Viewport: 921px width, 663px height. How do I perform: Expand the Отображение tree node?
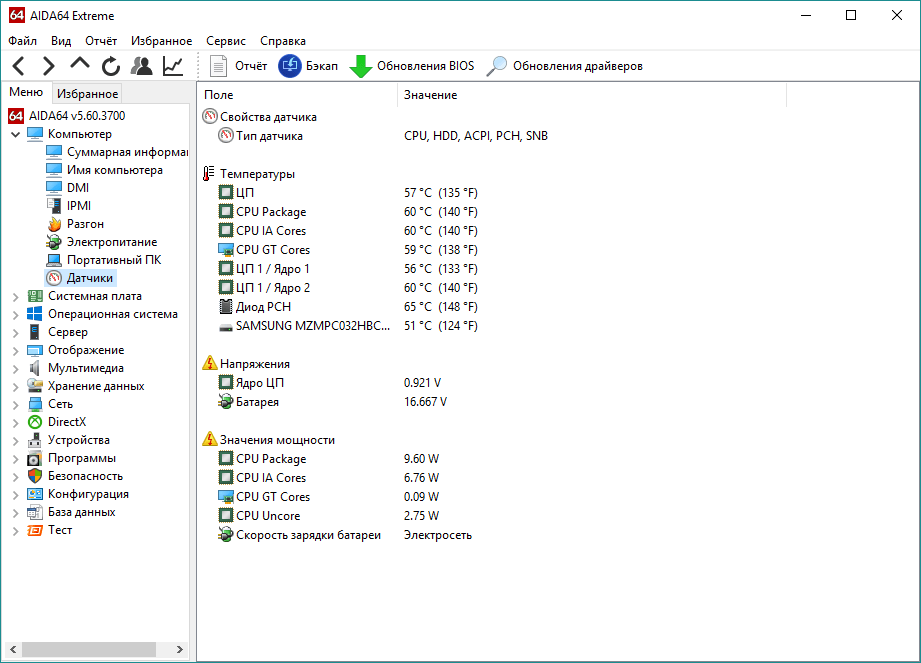15,351
